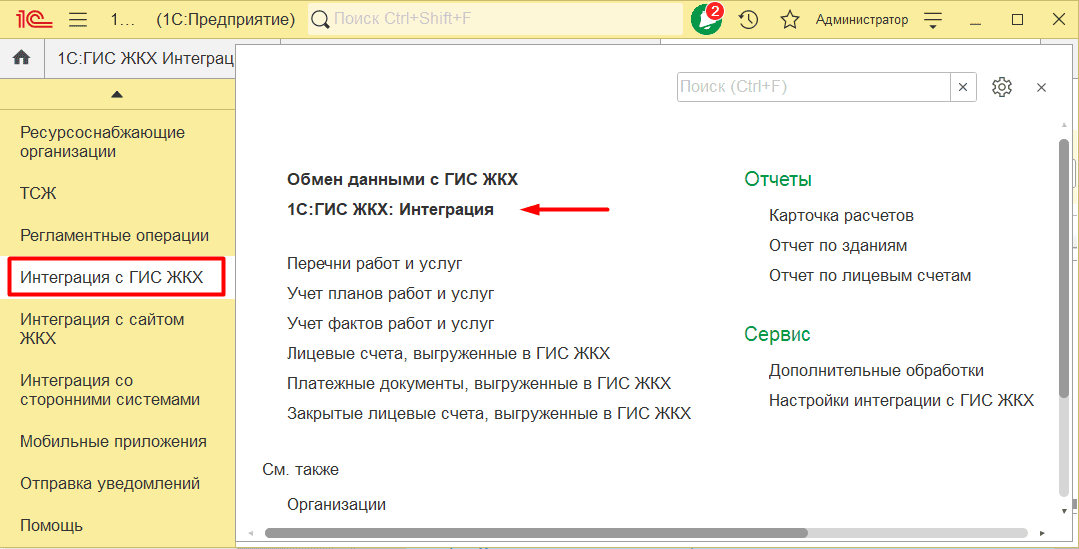Open the service settings menu icon in title bar

pyautogui.click(x=933, y=20)
